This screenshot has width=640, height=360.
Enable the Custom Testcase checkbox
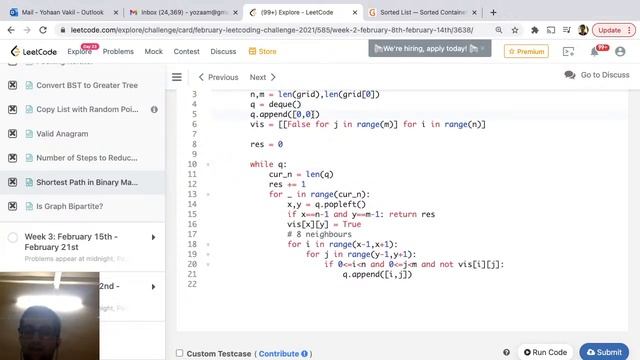180,353
